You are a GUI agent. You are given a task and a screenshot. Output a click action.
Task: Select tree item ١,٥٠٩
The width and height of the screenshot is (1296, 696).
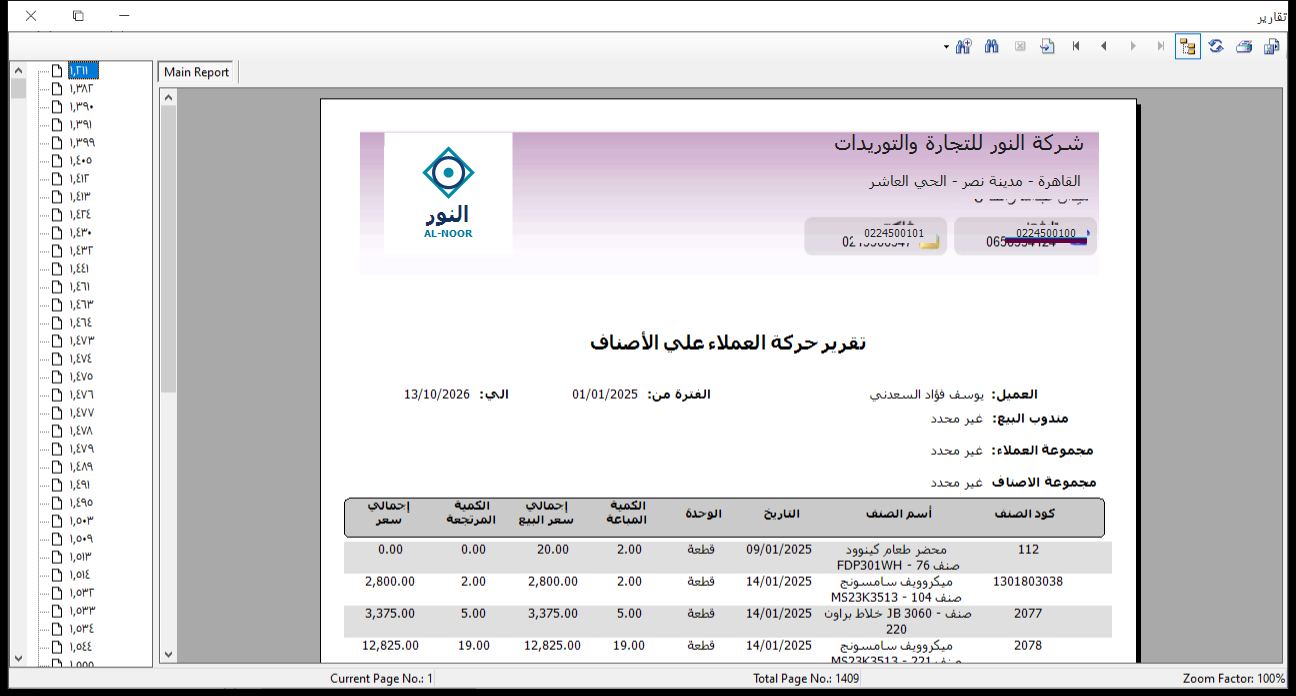point(81,539)
